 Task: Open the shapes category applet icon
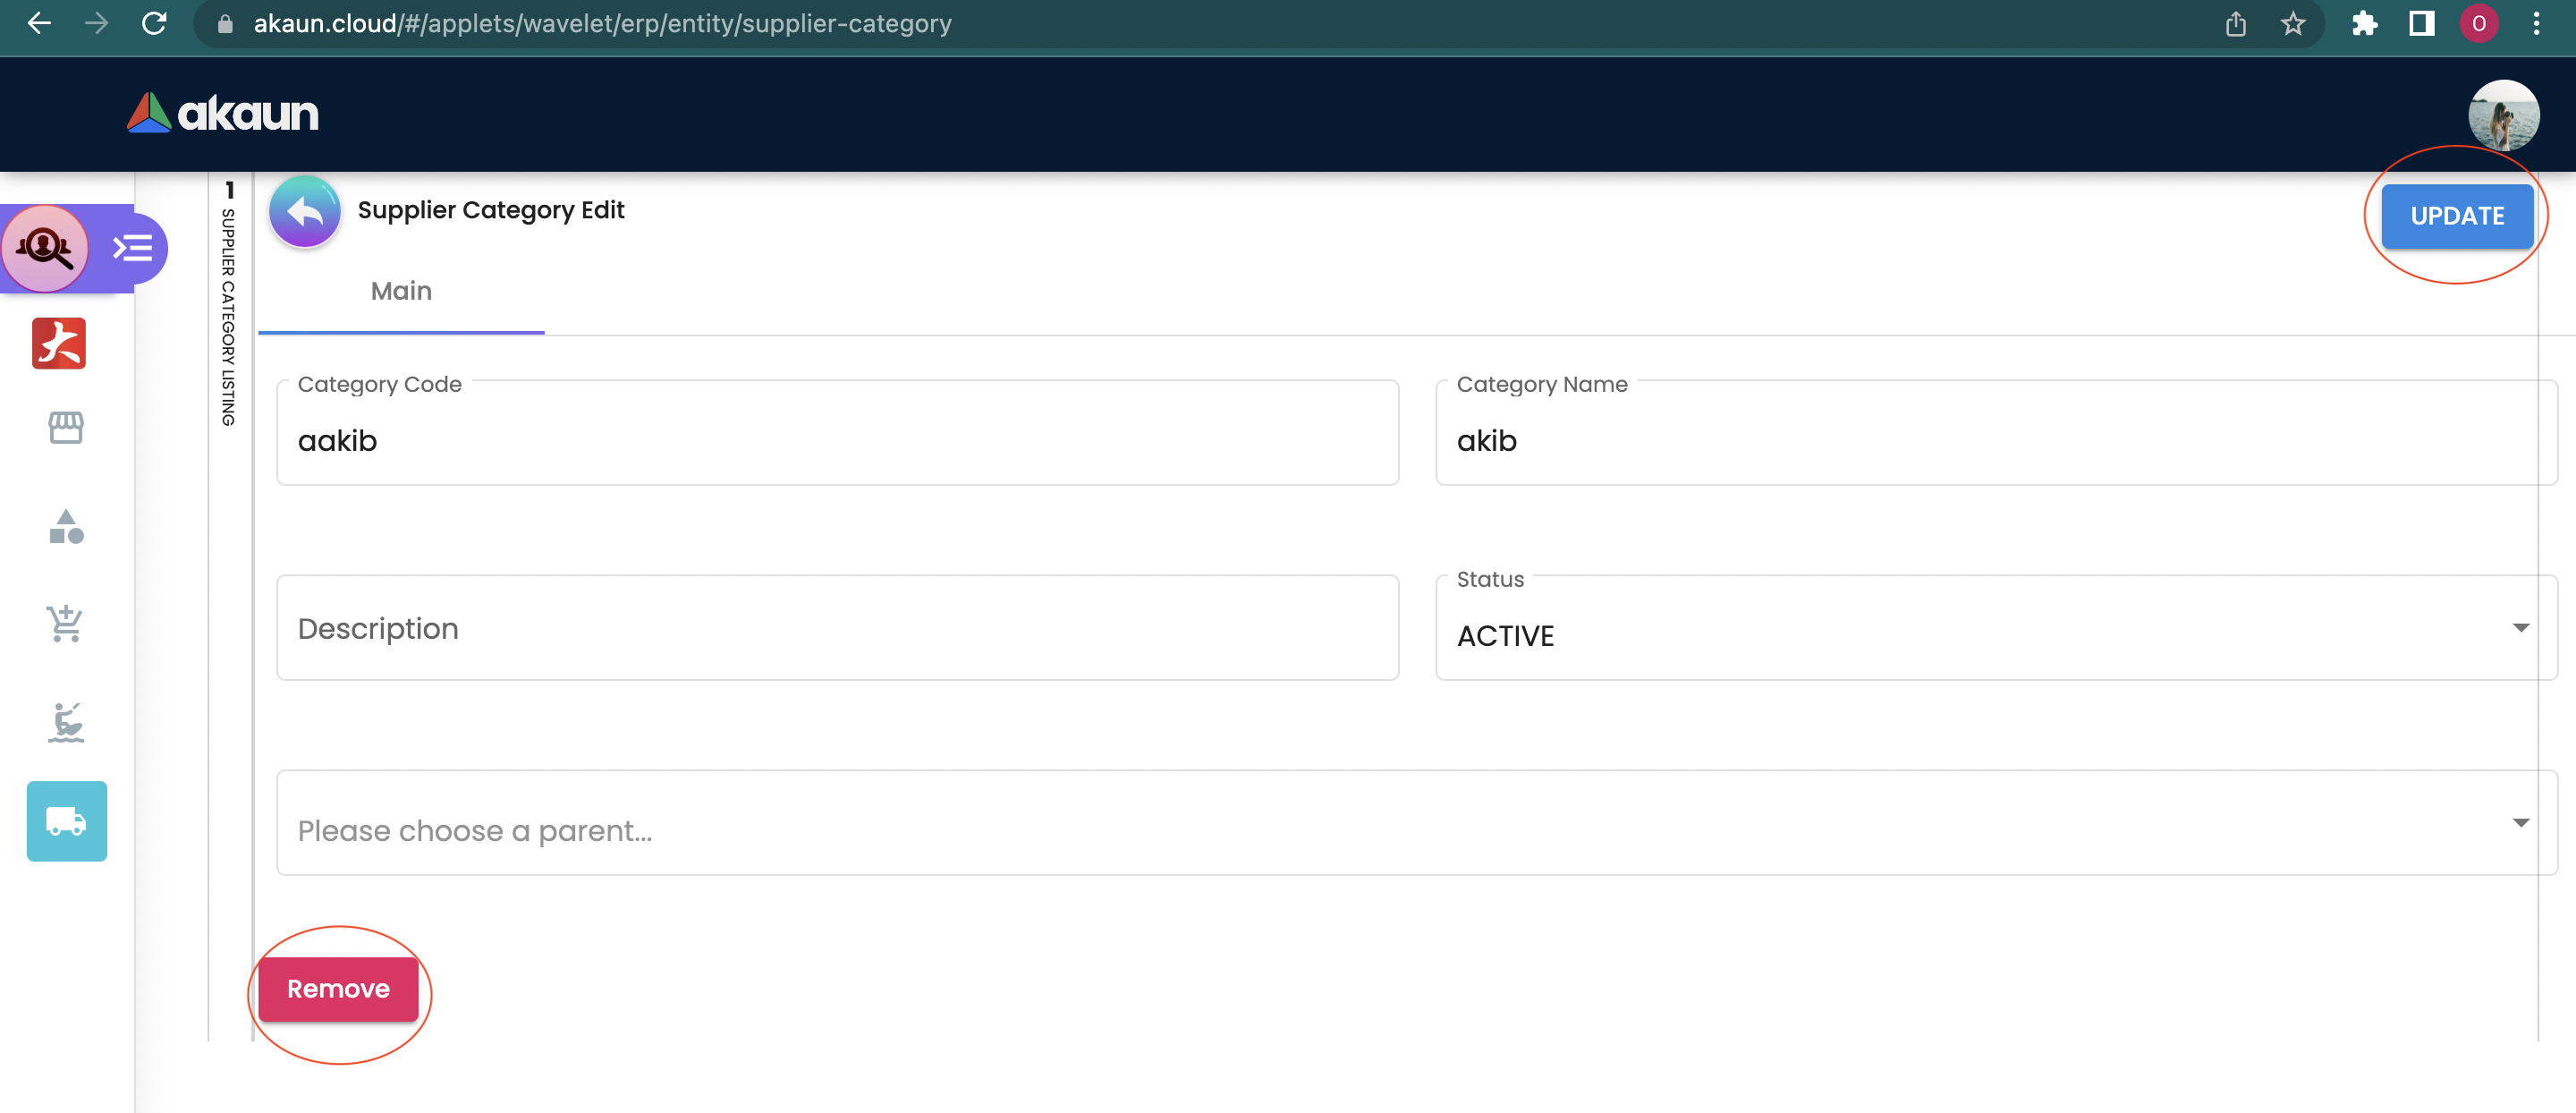[x=66, y=526]
